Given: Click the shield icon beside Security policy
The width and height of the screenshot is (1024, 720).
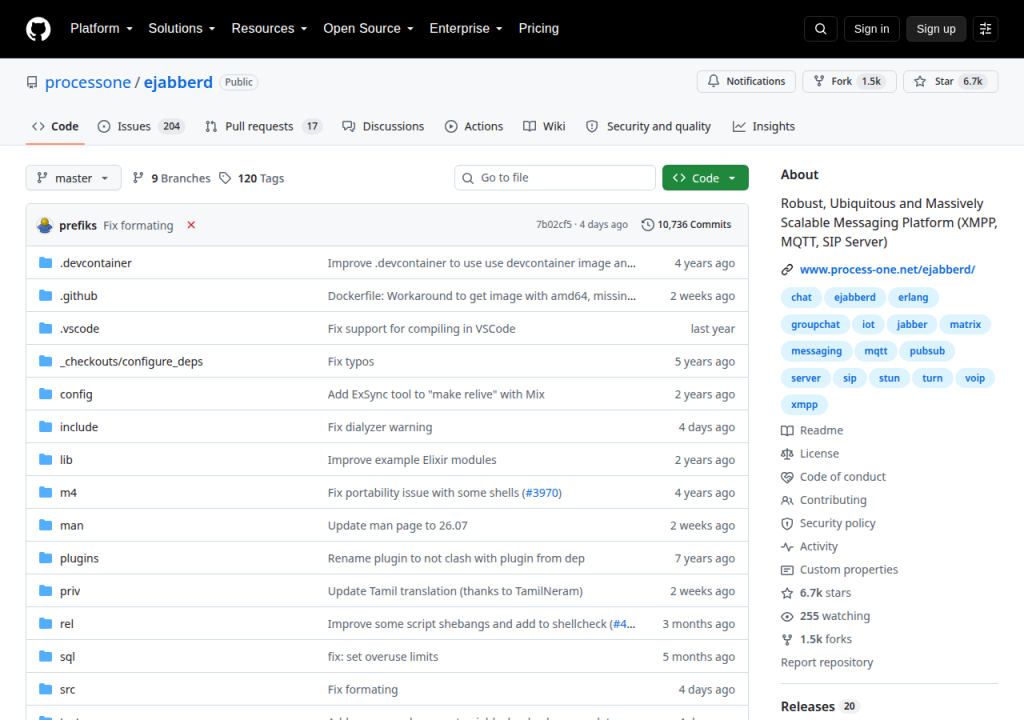Looking at the screenshot, I should click(x=787, y=523).
